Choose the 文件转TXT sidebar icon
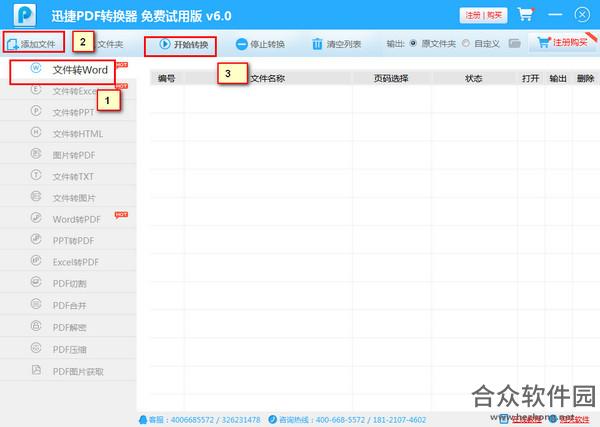This screenshot has height=427, width=600. click(36, 175)
